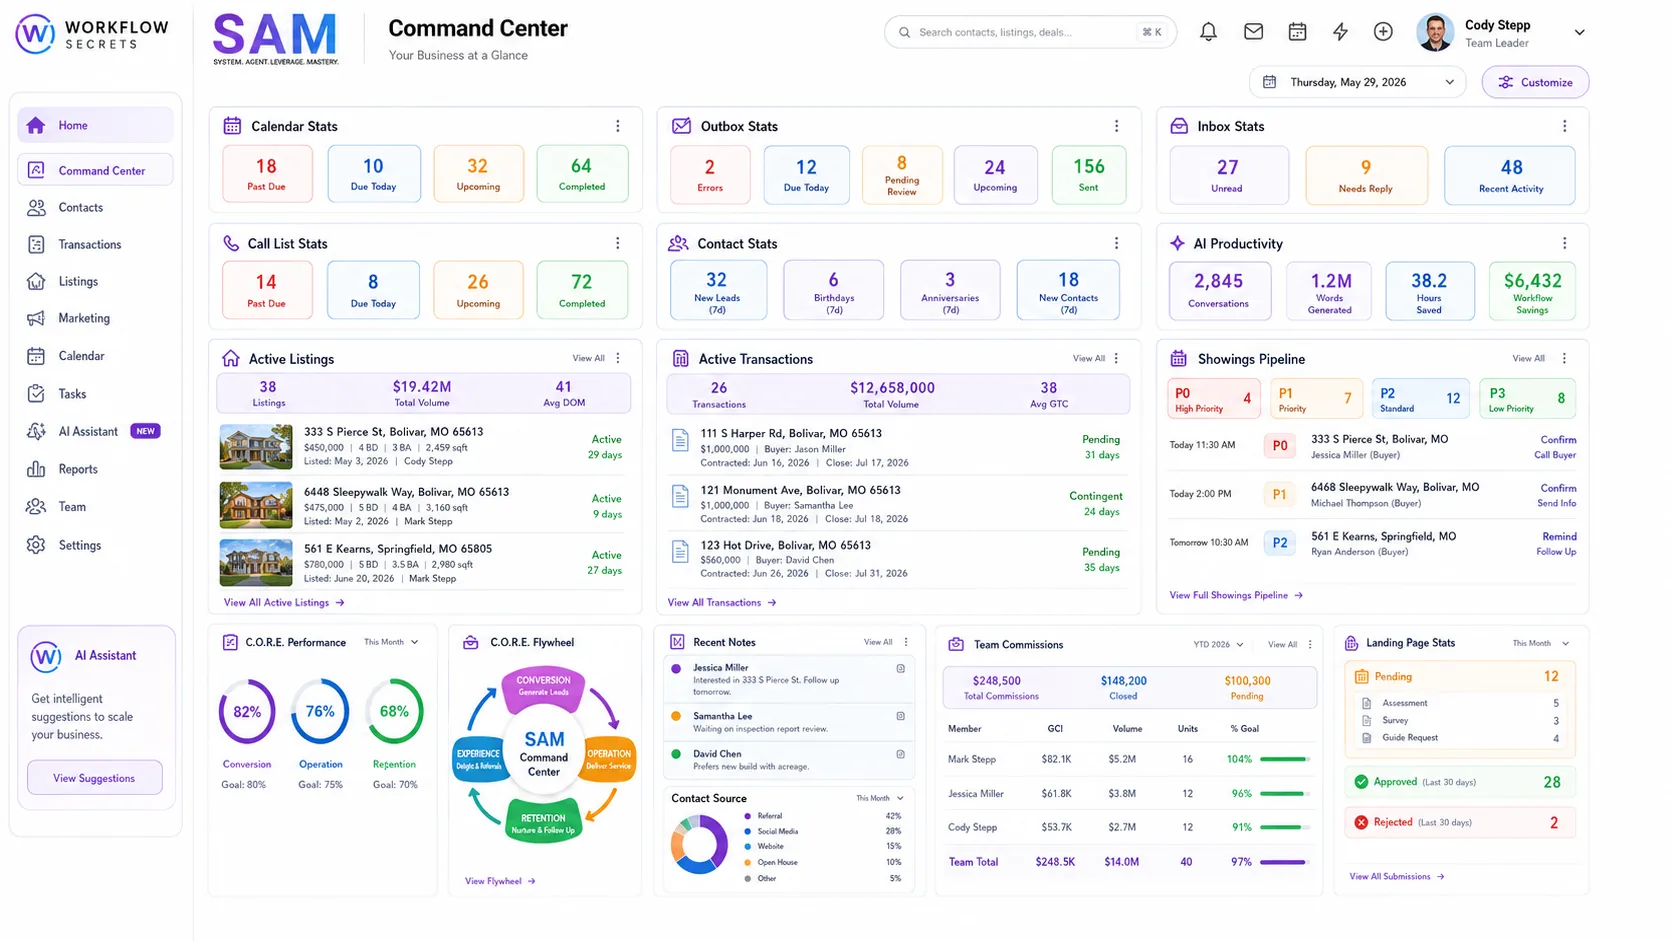Open Call List Stats three-dot menu
The image size is (1672, 941).
click(617, 243)
